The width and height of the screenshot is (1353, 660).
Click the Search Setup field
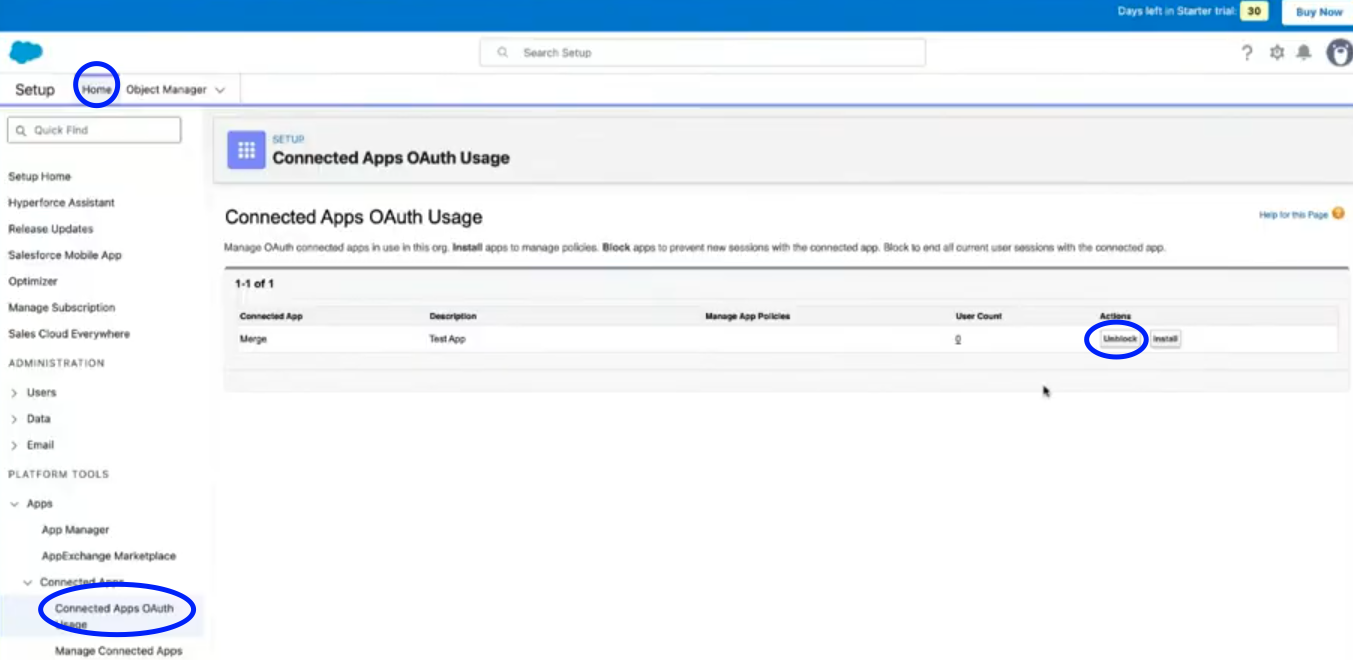702,53
